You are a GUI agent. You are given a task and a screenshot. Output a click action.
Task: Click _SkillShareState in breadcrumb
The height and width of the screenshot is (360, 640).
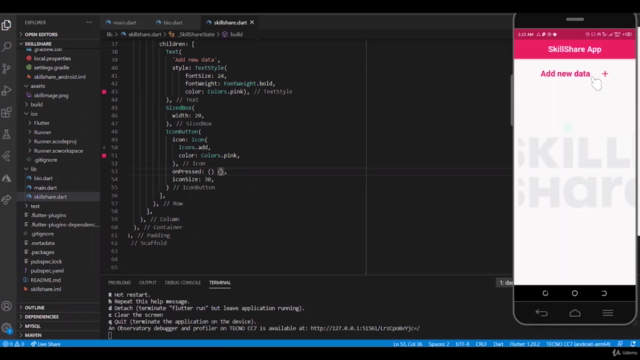(196, 35)
